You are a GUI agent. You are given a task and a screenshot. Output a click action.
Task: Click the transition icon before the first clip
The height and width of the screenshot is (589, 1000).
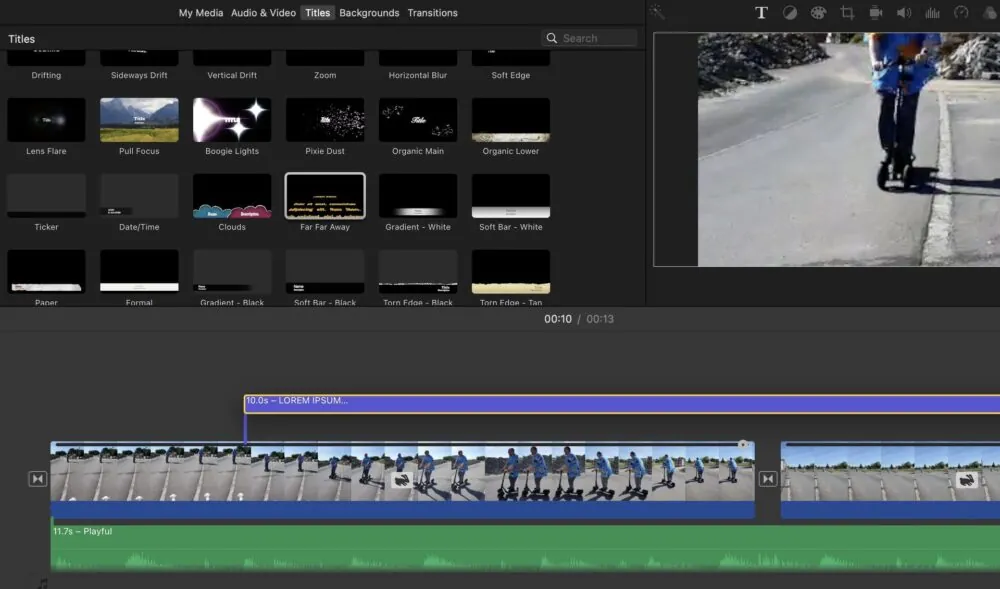click(38, 479)
